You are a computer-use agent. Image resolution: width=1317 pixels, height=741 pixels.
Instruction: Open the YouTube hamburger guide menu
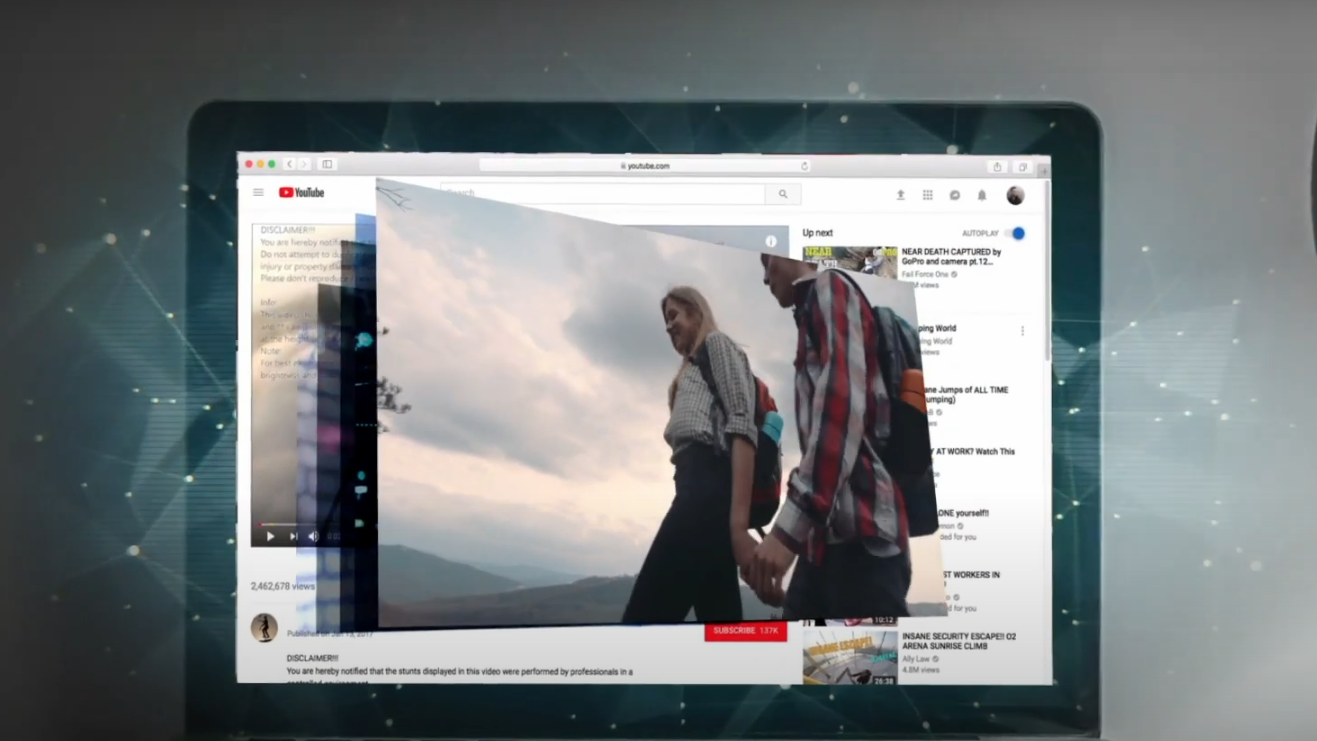pyautogui.click(x=258, y=193)
